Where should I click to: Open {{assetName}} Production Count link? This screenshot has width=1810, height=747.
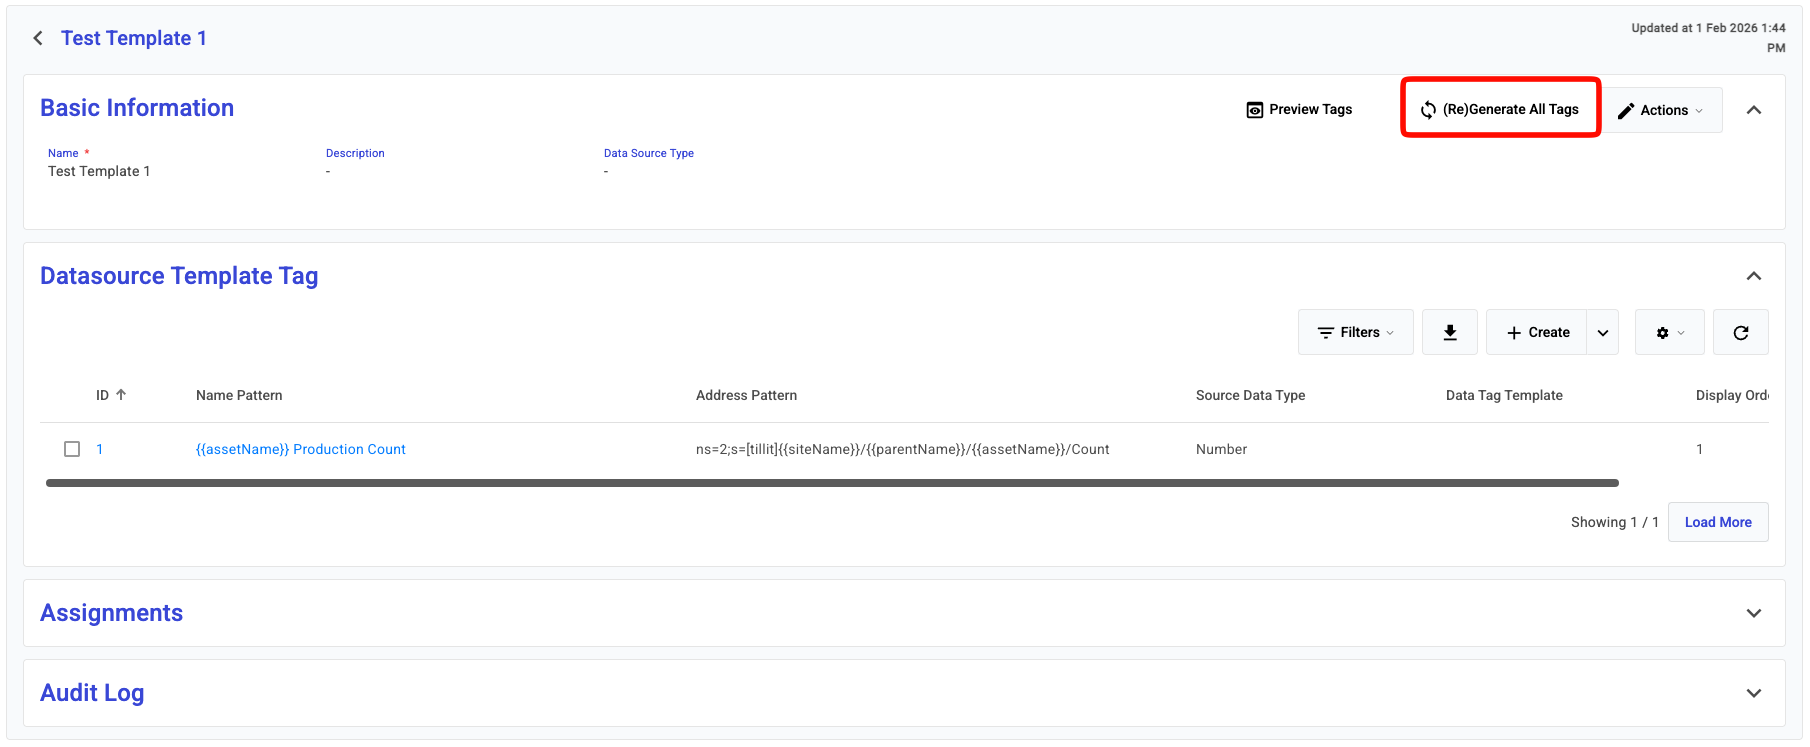click(300, 449)
